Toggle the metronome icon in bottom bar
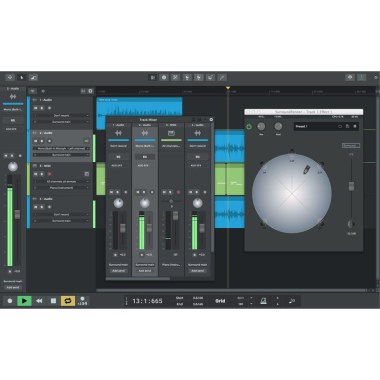The width and height of the screenshot is (380, 380). point(263,301)
